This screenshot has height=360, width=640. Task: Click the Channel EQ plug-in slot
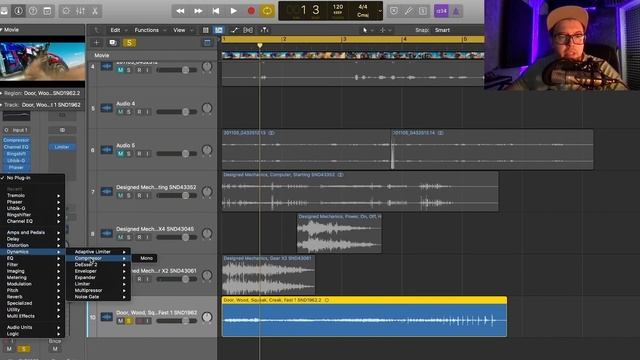point(16,147)
